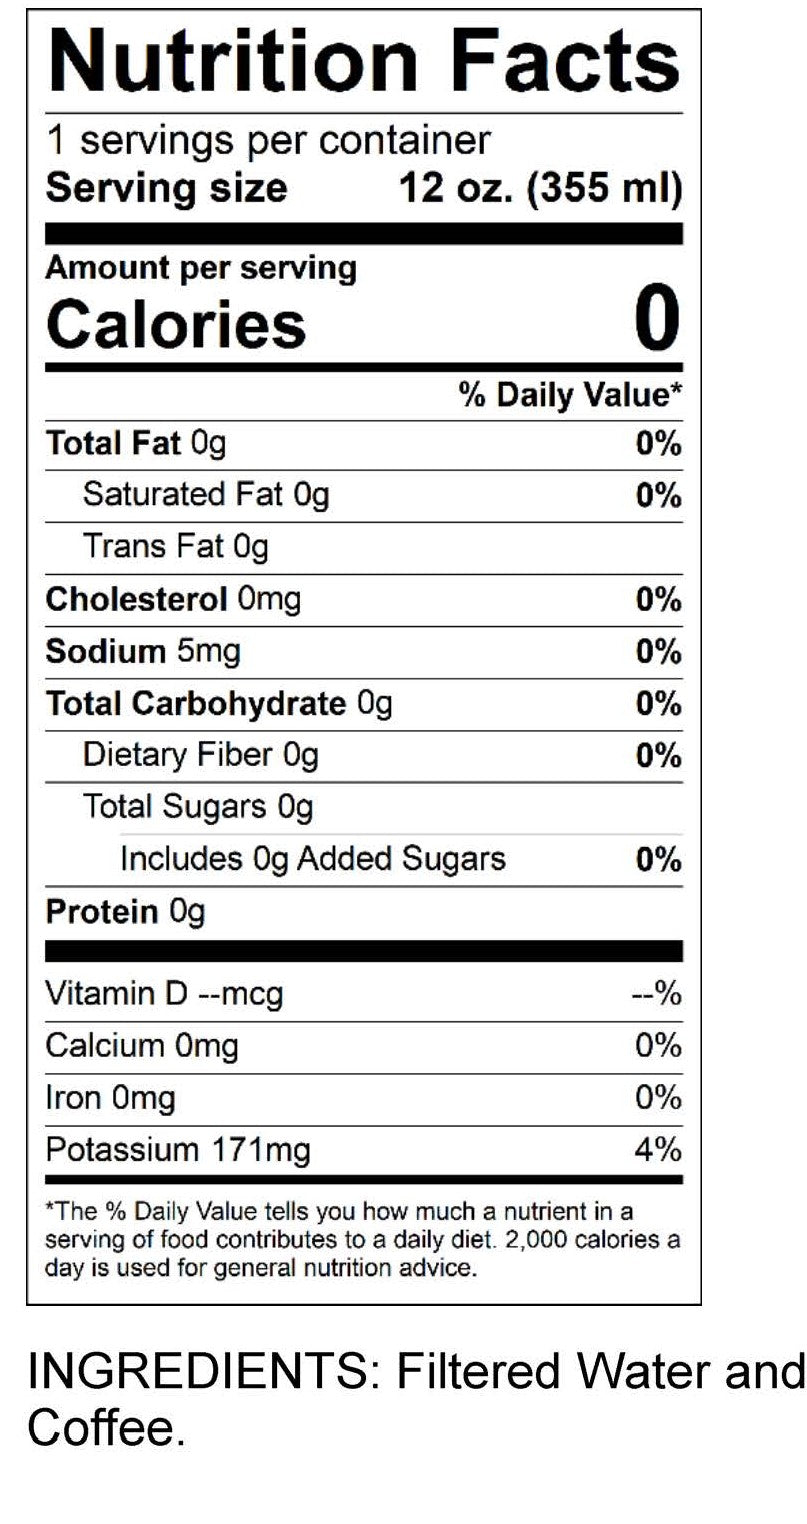Screen dimensions: 807x1524
Task: Click the Saturated Fat 0g line
Action: (205, 495)
